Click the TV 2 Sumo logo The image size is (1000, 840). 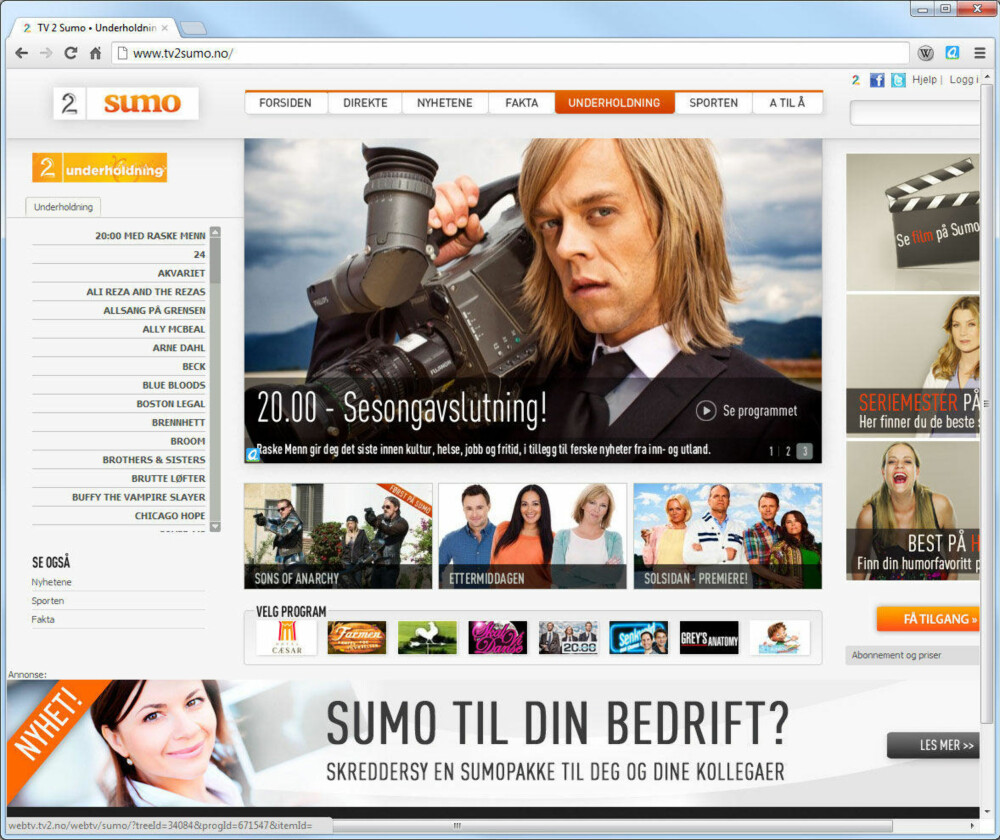click(126, 103)
